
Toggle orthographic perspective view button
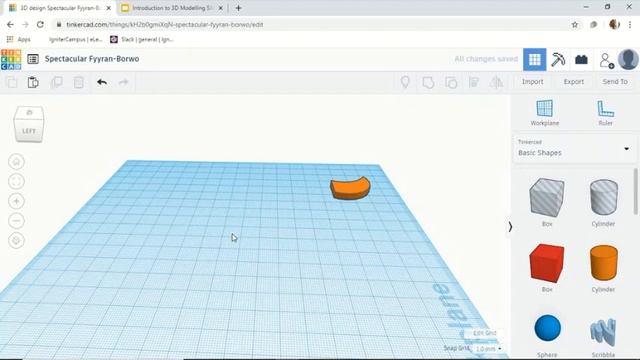click(16, 240)
